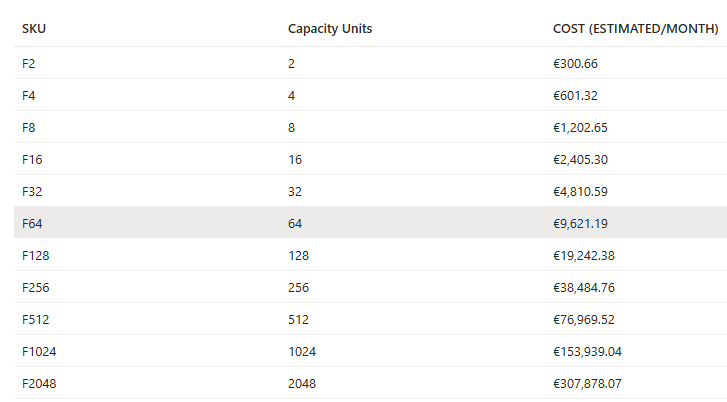Select the F32 SKU row
Screen dimensions: 727x402
pyautogui.click(x=31, y=191)
